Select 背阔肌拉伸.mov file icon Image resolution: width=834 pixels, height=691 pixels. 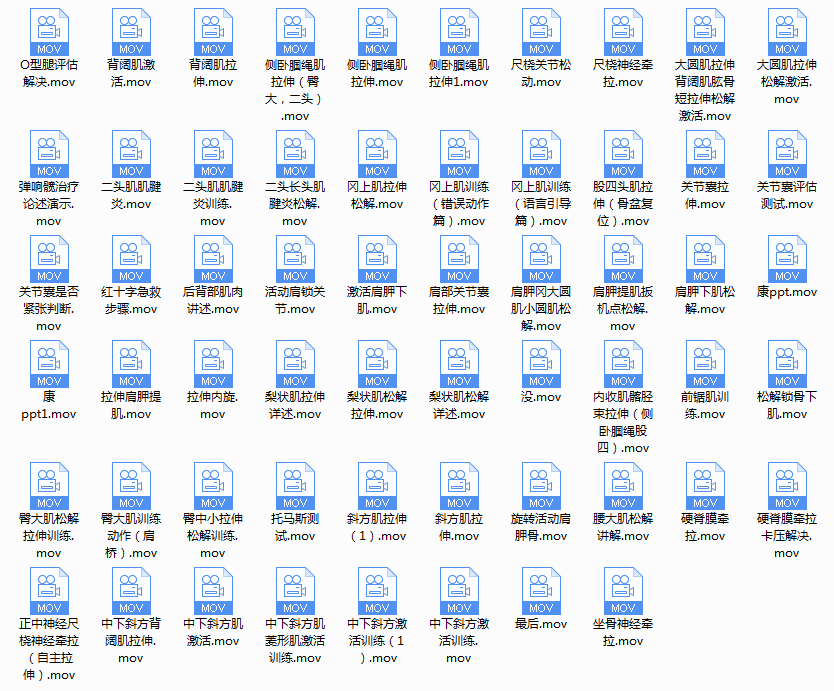pos(213,31)
